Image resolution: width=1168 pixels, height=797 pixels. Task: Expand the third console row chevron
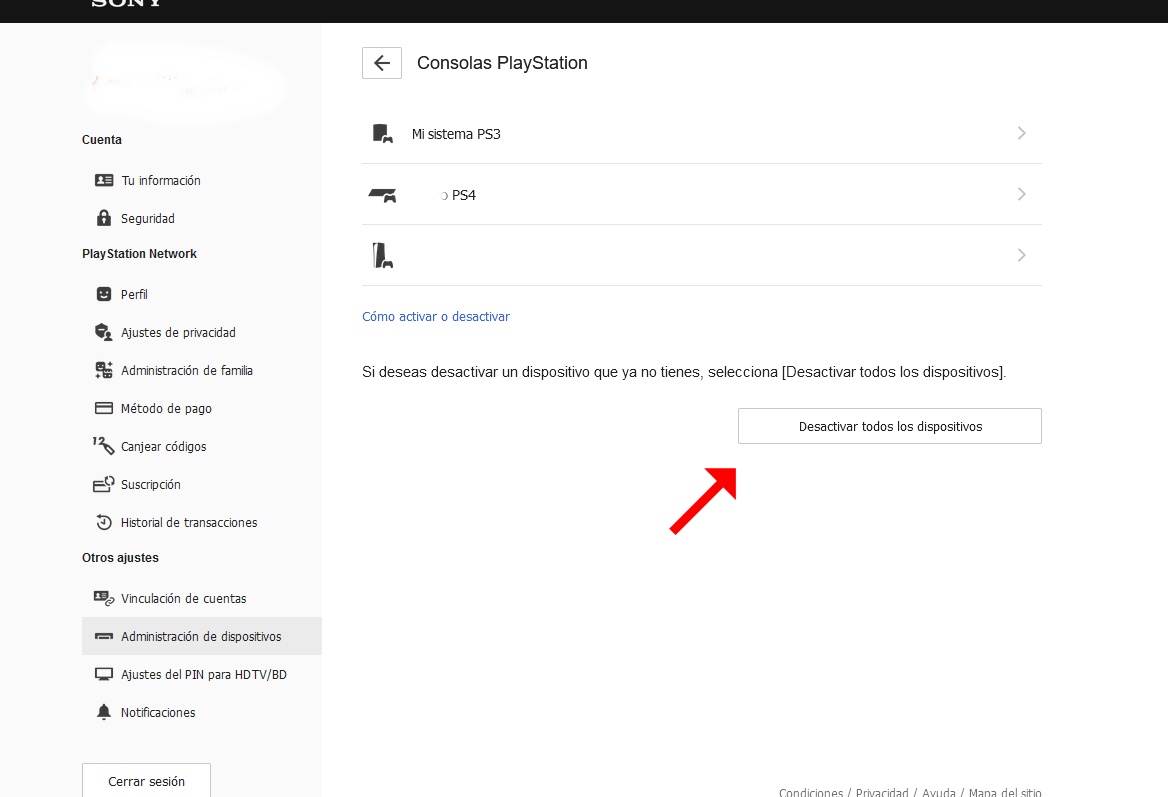point(1021,255)
